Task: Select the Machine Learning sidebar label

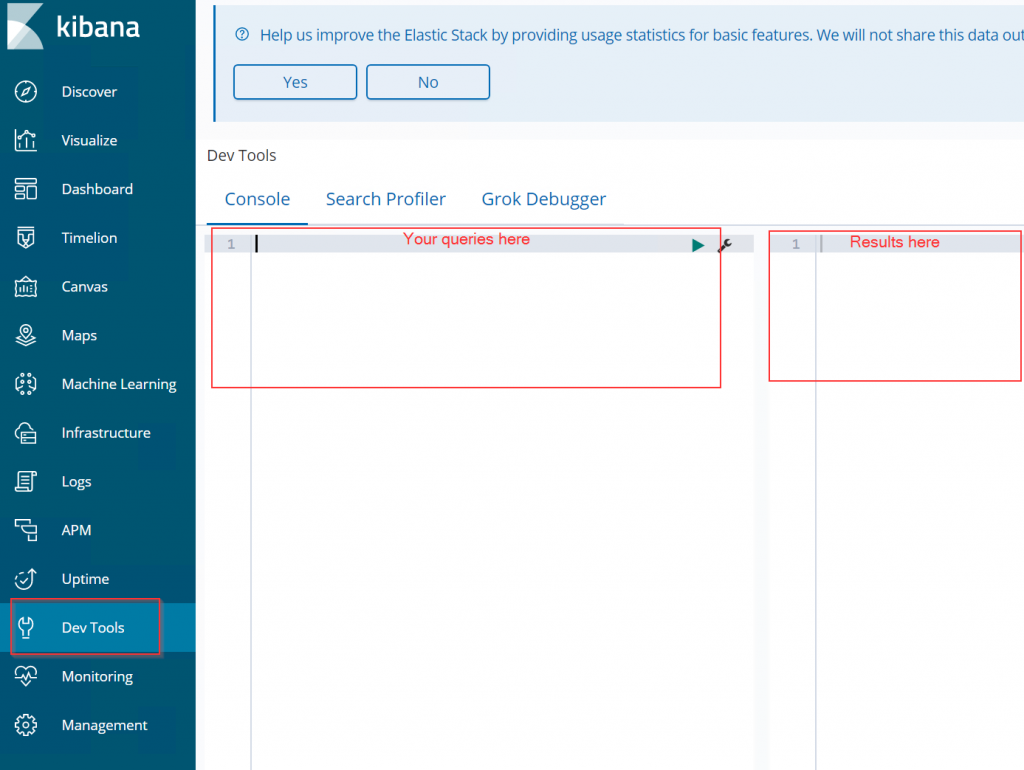Action: [x=119, y=384]
